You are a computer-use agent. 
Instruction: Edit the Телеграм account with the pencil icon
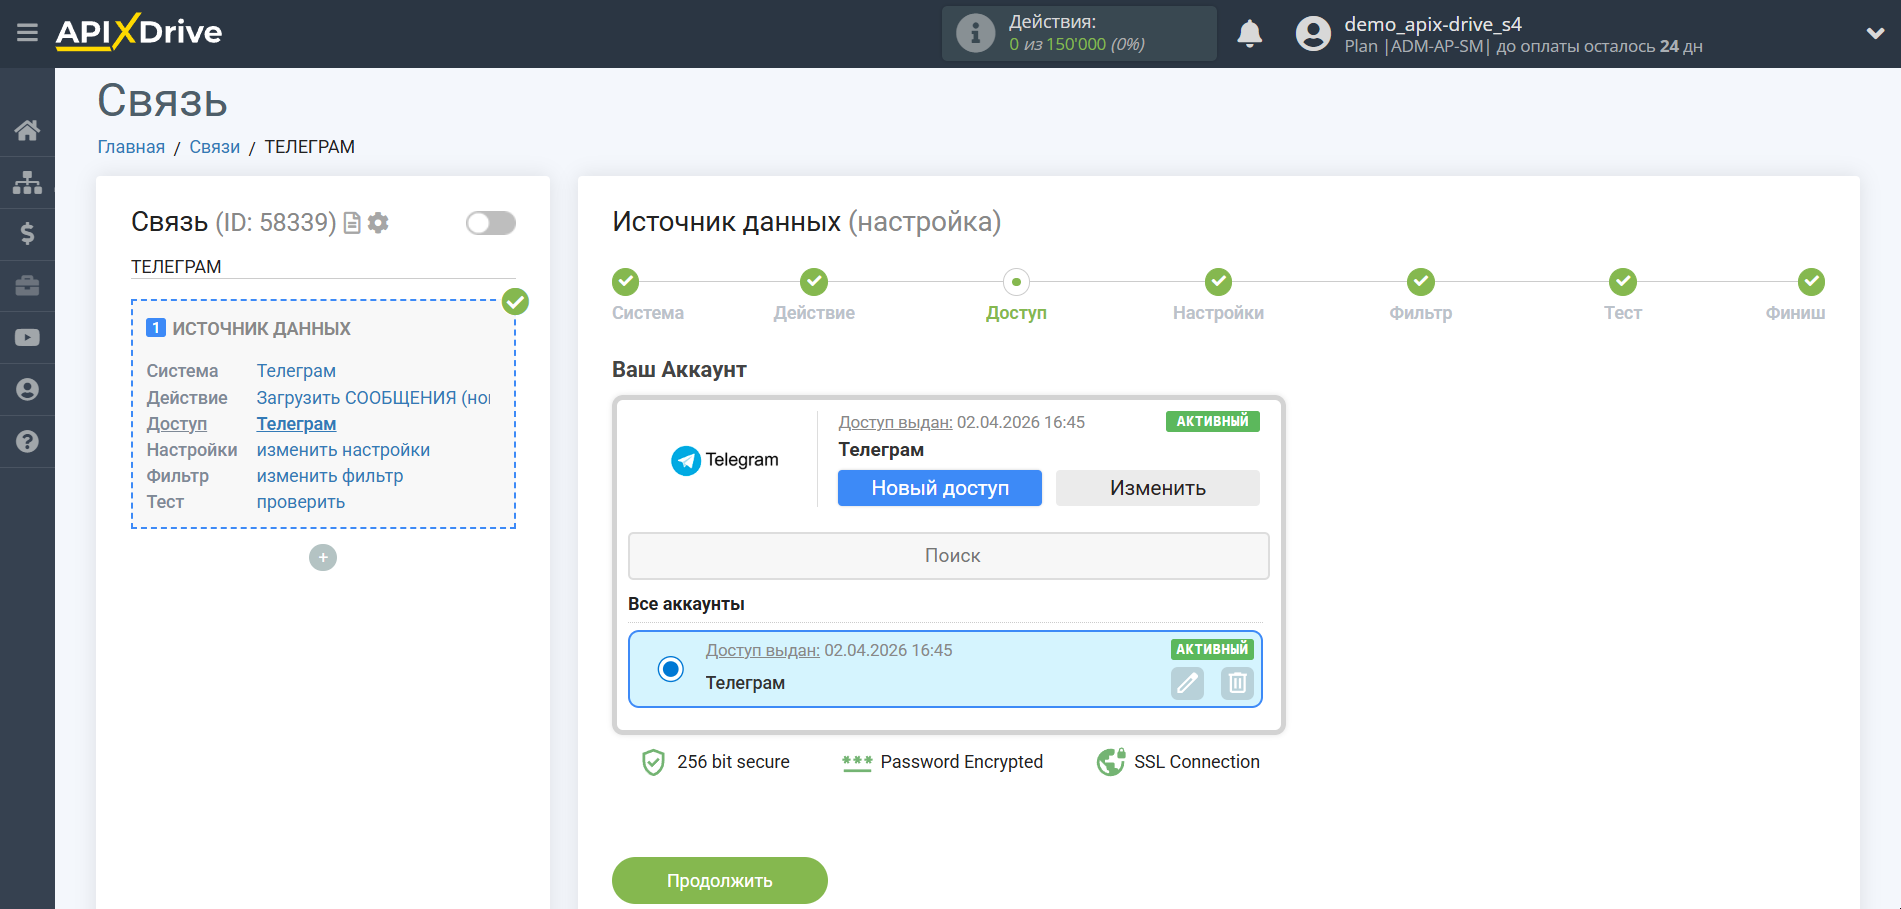point(1187,683)
